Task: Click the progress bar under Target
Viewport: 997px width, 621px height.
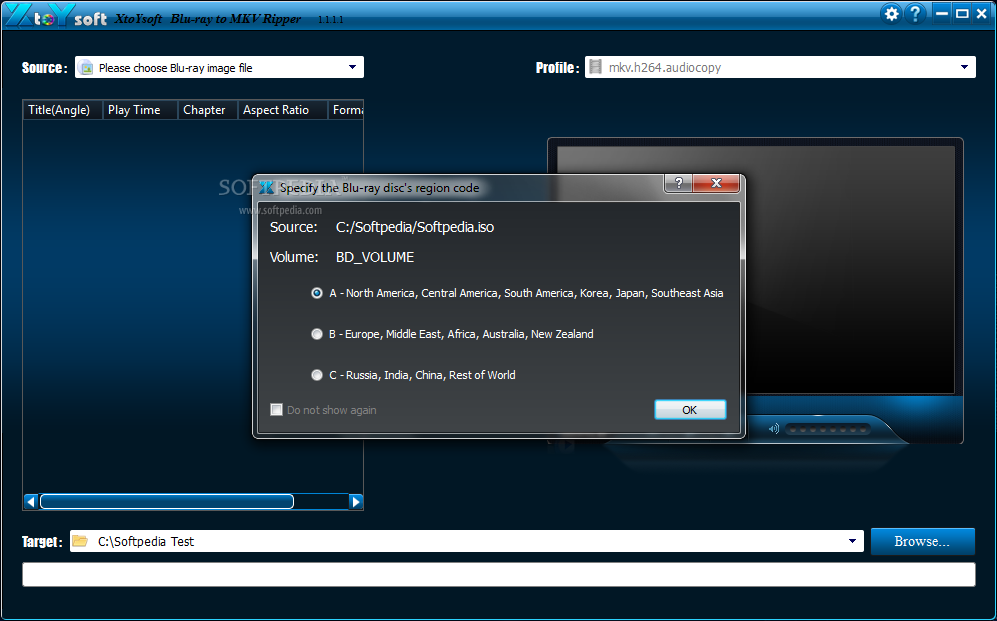Action: (x=498, y=575)
